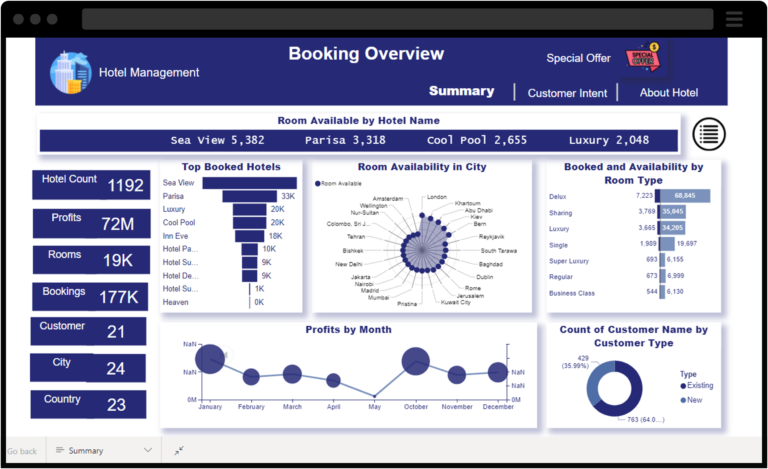Image resolution: width=768 pixels, height=469 pixels.
Task: Click the Heaven hotel label
Action: [x=175, y=303]
